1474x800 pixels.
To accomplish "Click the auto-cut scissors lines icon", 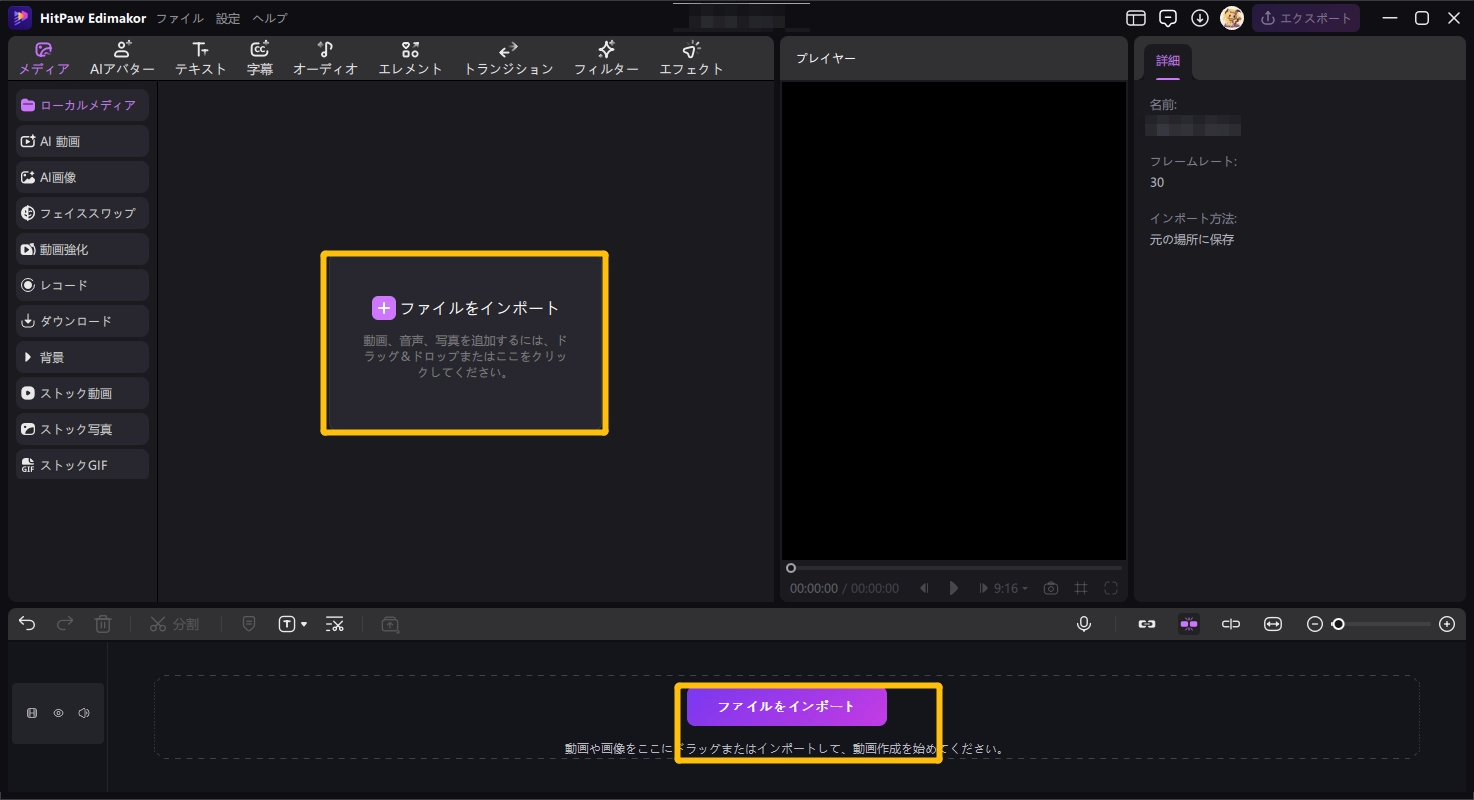I will pyautogui.click(x=335, y=624).
